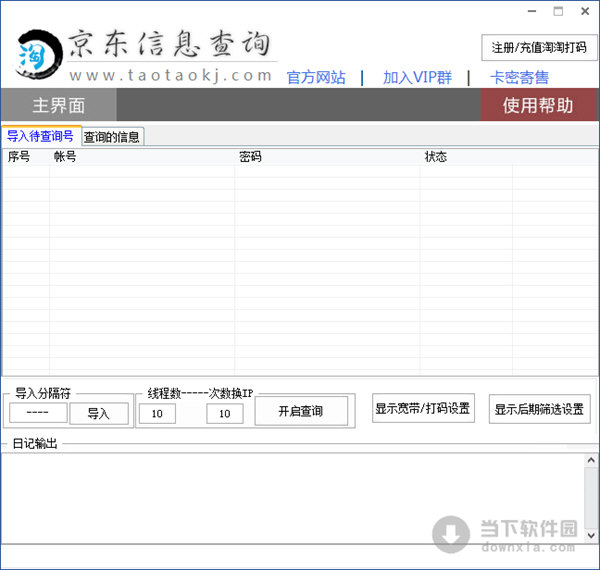Focus the 导入分隔符 input field
The width and height of the screenshot is (600, 570).
(x=38, y=413)
